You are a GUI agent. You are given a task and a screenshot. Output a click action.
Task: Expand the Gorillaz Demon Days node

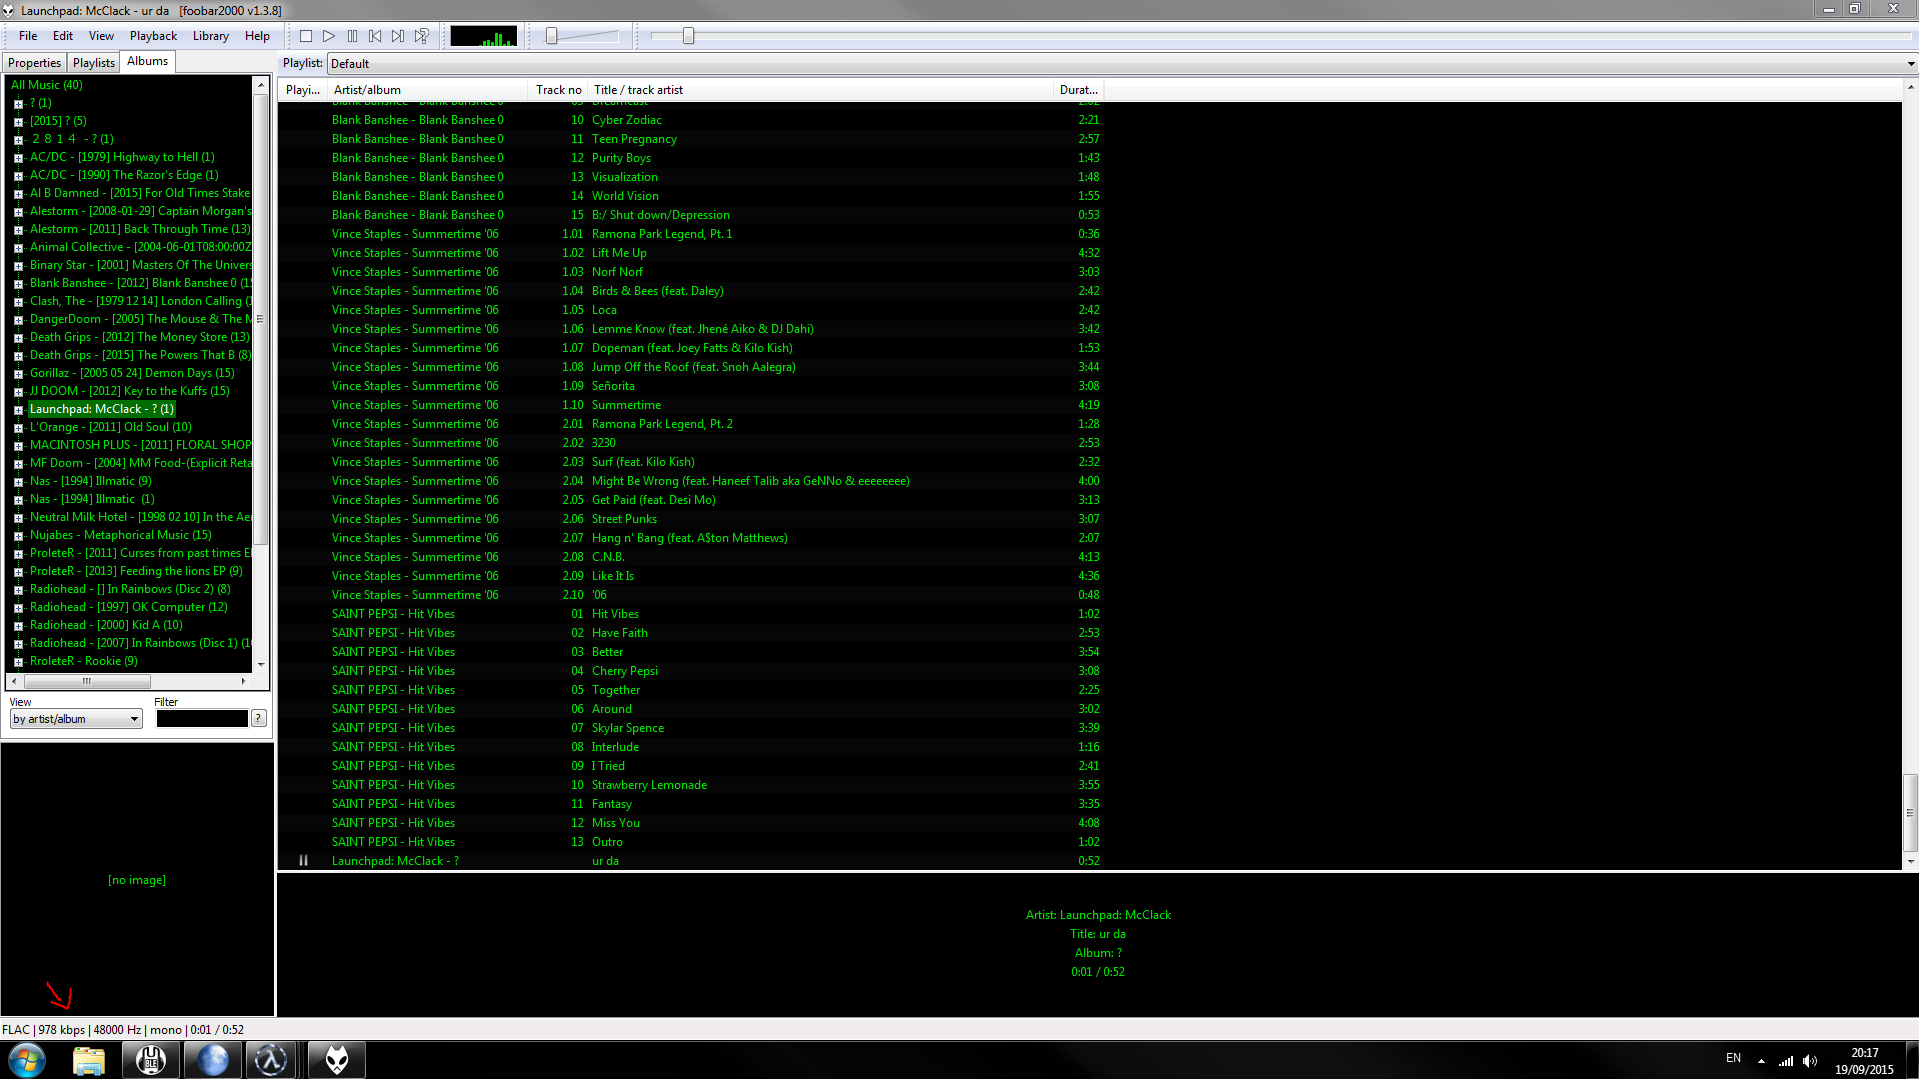18,374
